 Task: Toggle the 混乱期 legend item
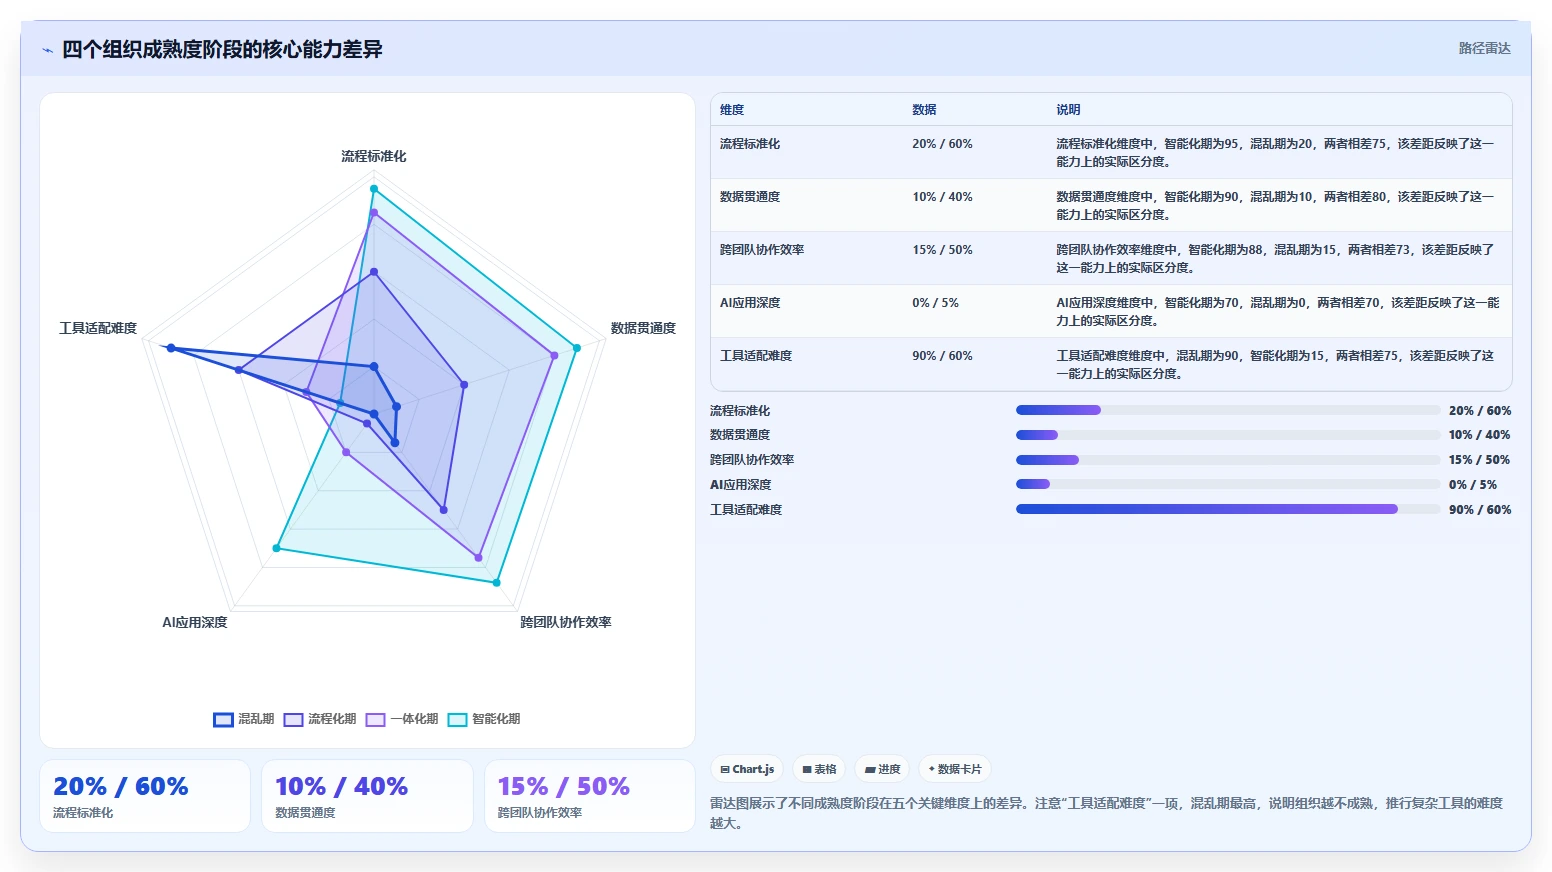243,719
